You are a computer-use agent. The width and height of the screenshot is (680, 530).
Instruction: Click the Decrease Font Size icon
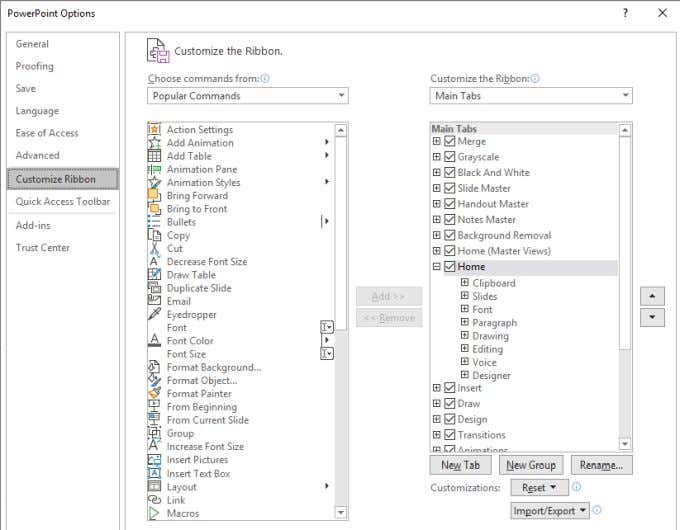154,262
